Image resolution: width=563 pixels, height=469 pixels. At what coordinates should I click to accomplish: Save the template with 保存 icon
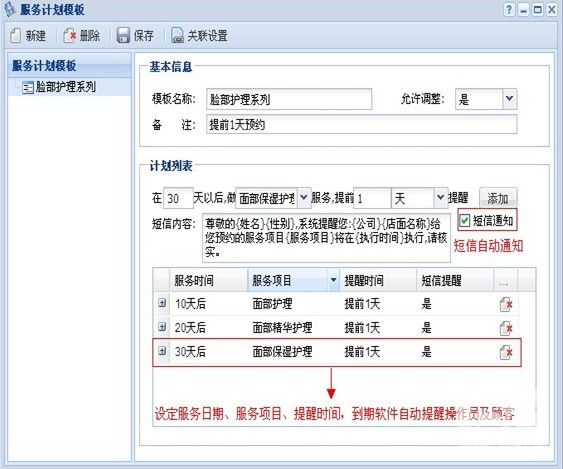[x=123, y=36]
